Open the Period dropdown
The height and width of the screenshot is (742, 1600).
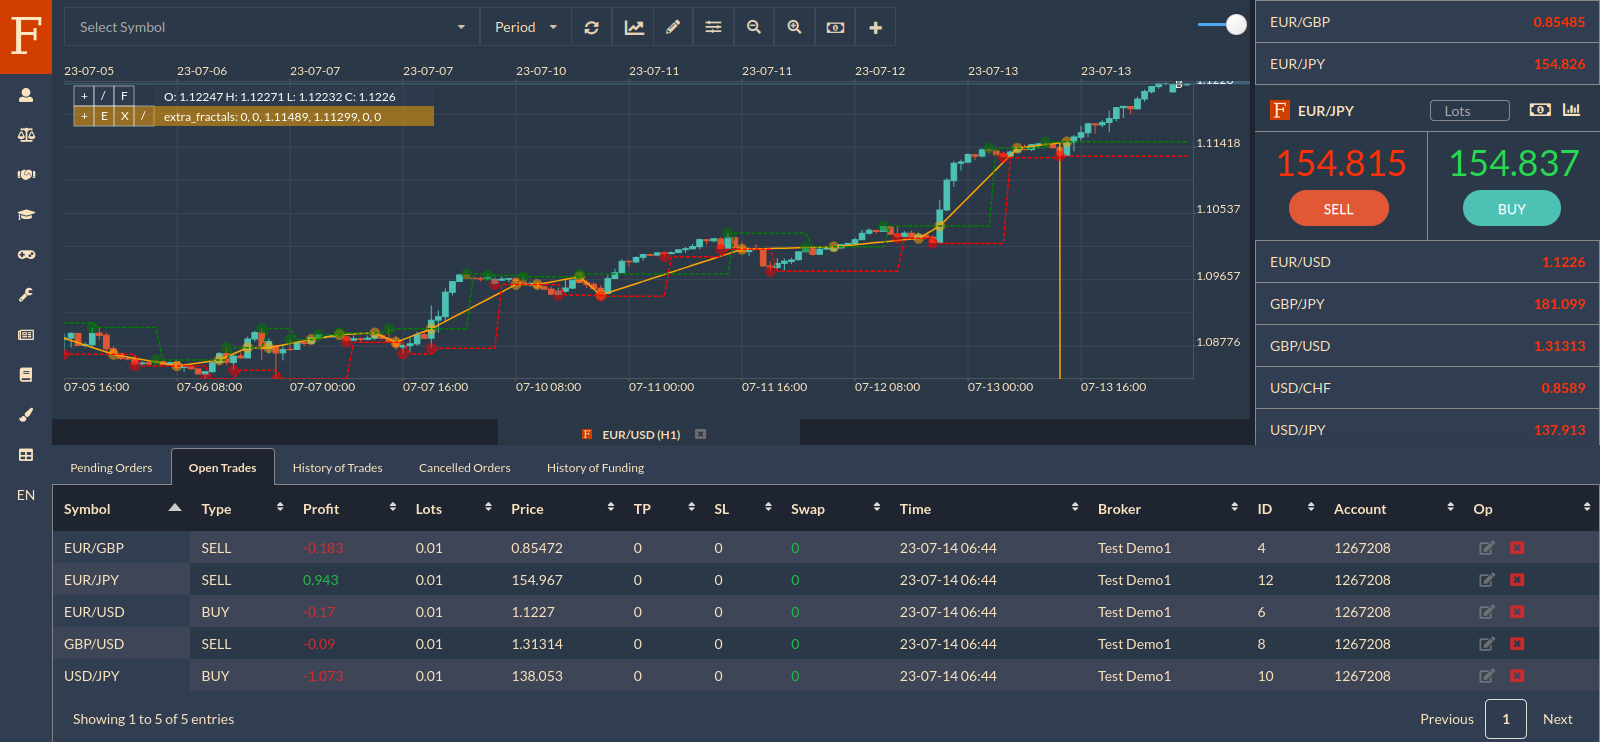coord(526,27)
